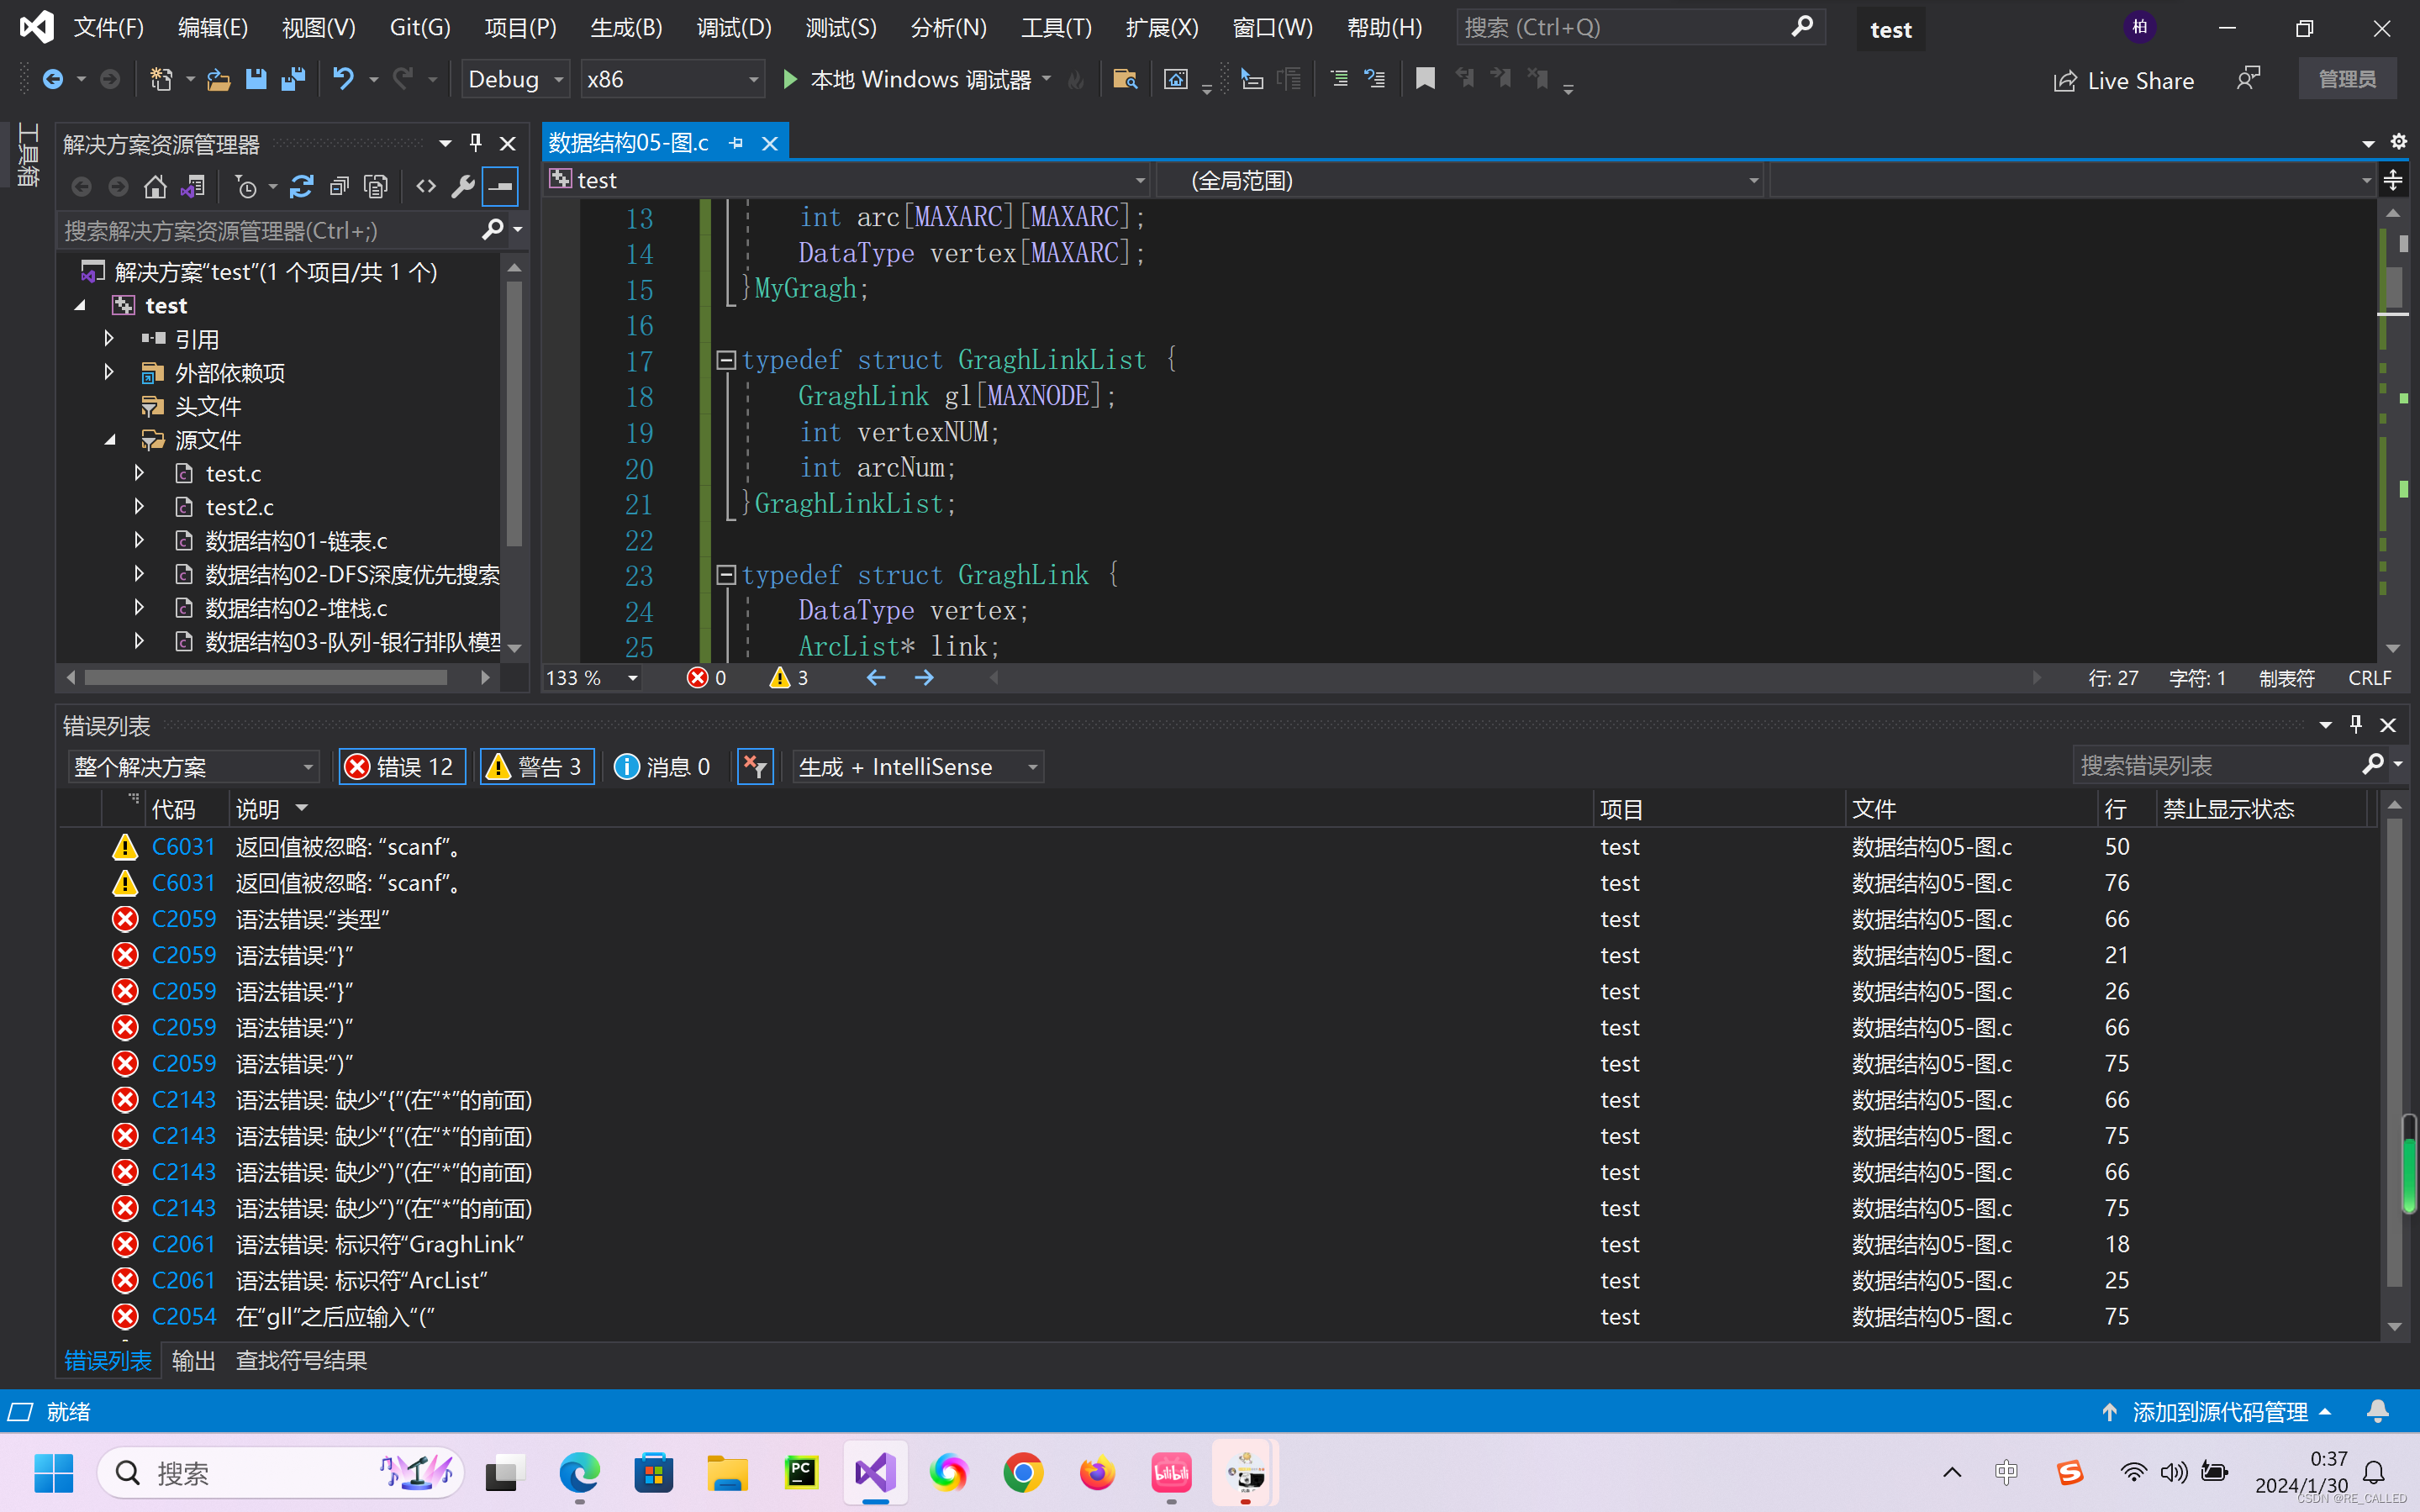Open the 调试(D) menu

click(733, 28)
